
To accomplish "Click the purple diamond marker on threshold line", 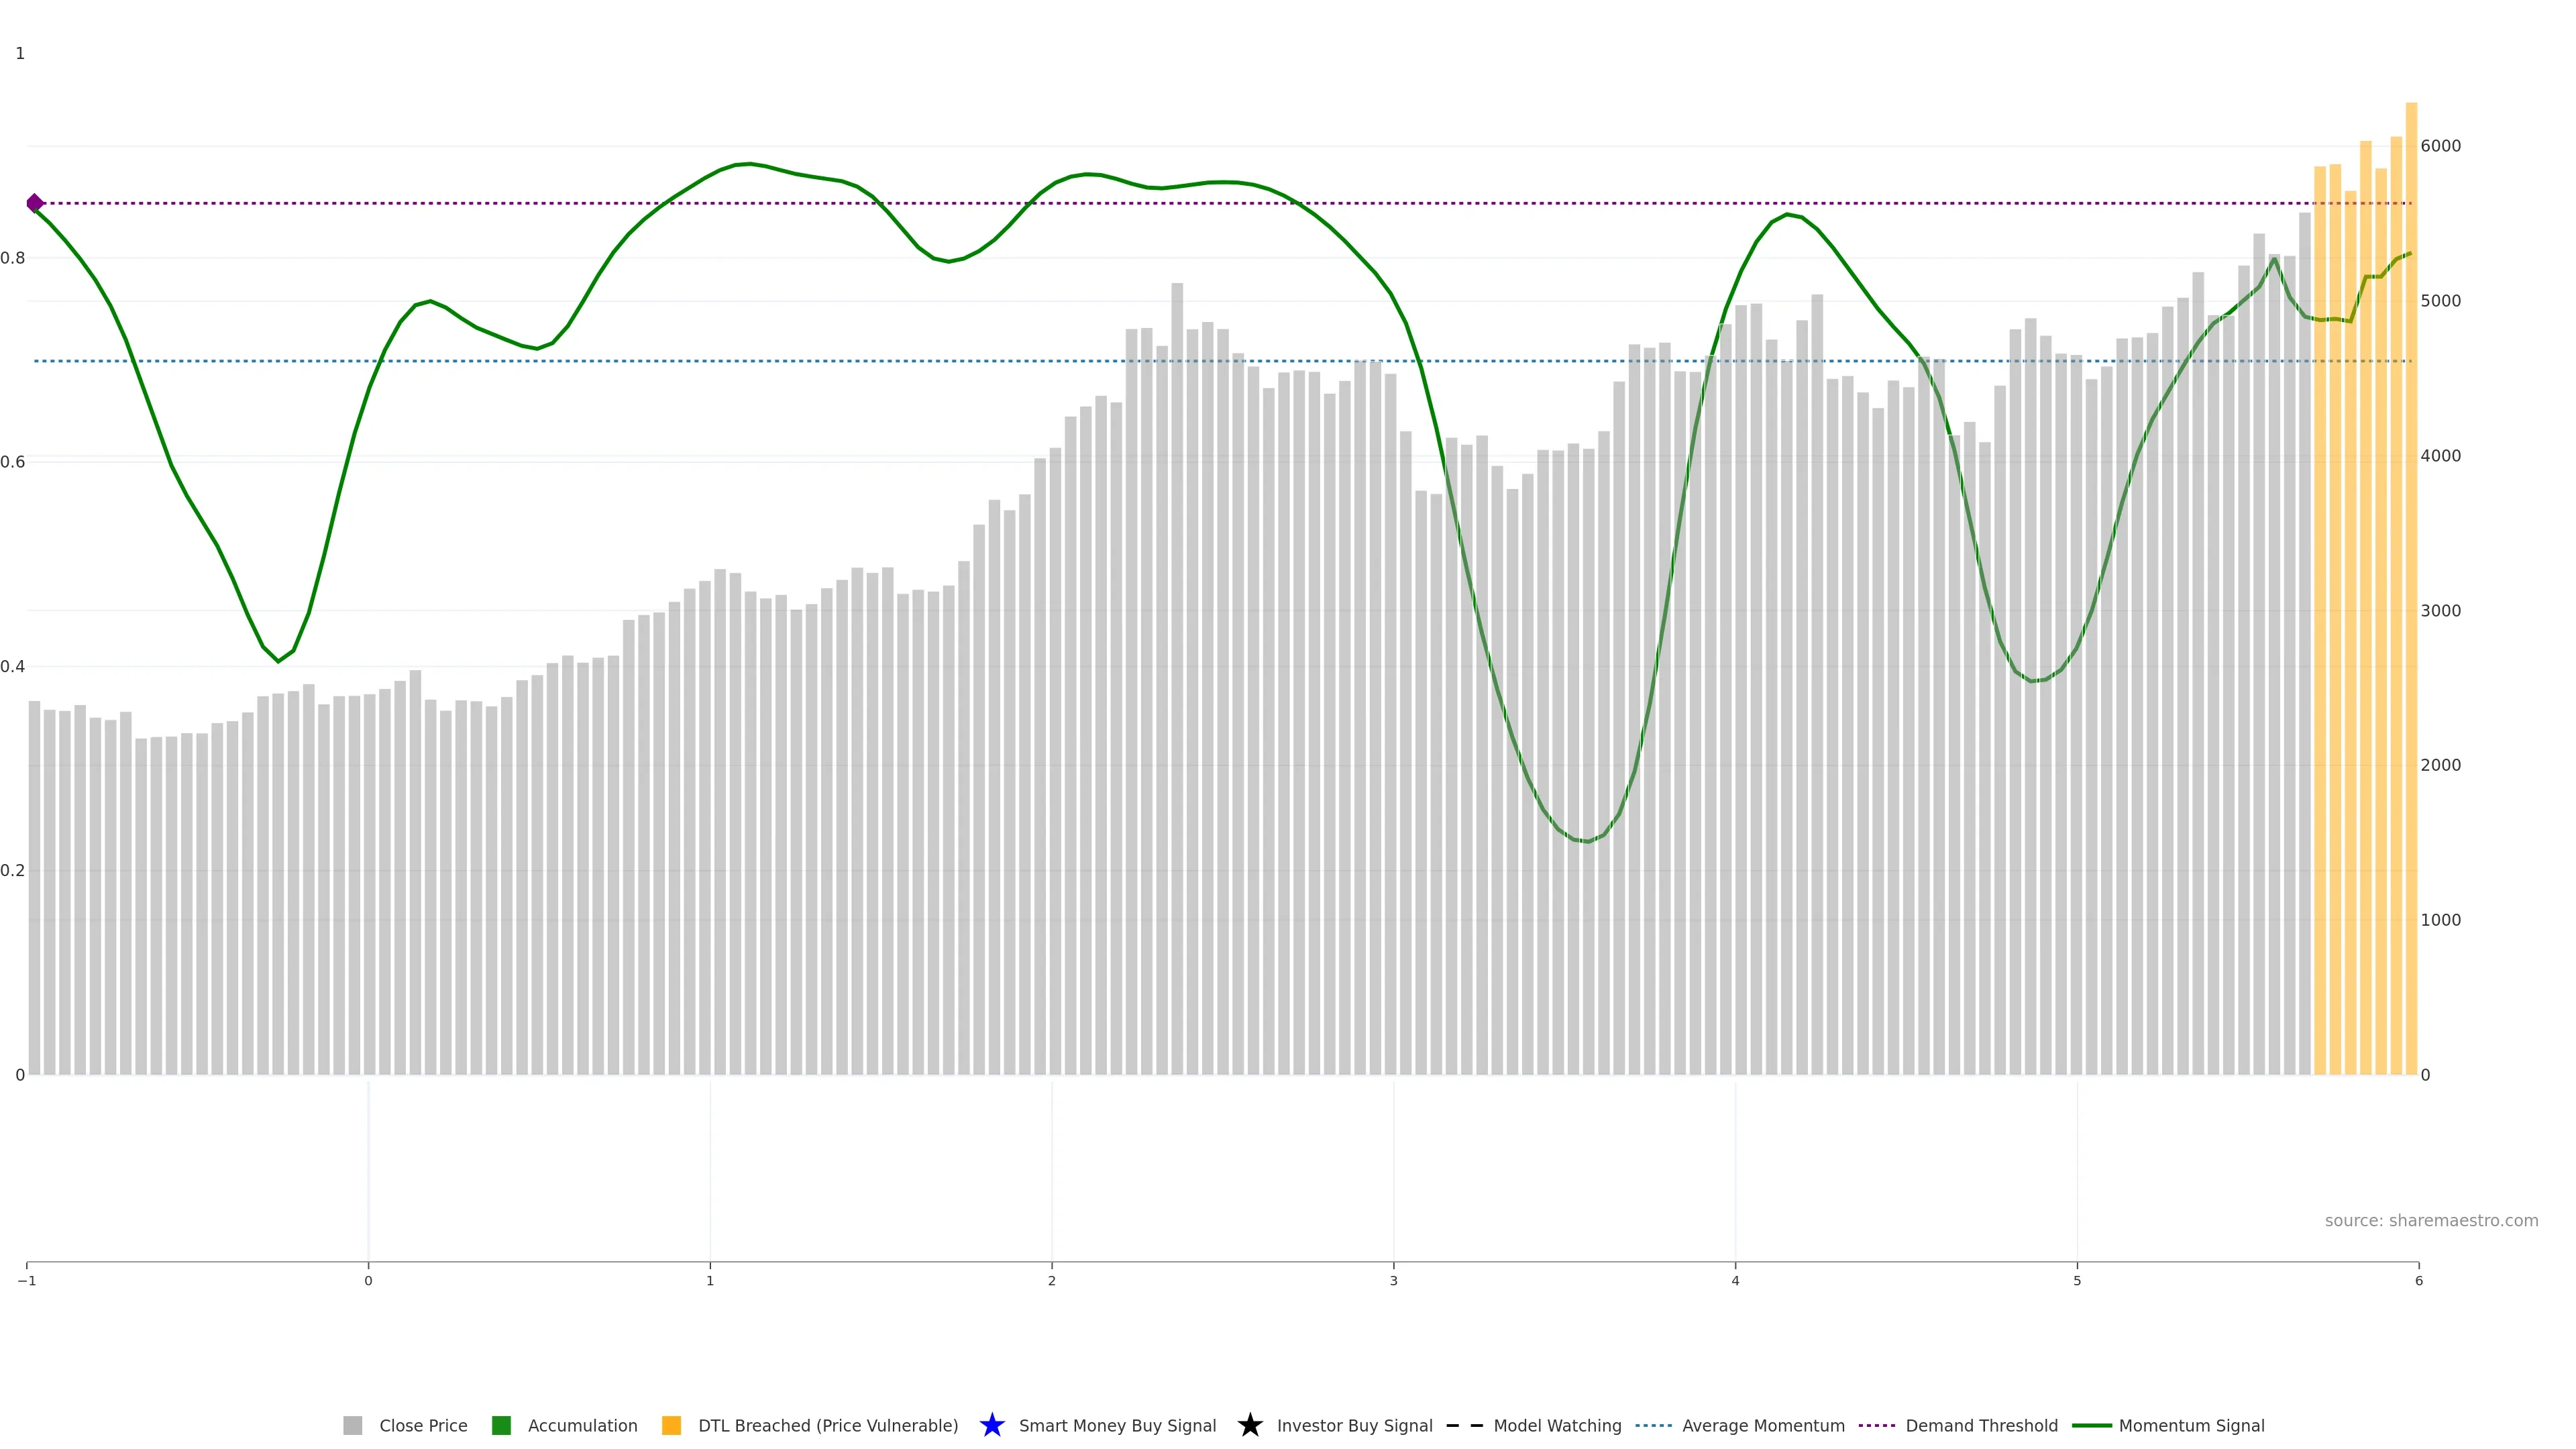I will coord(35,203).
